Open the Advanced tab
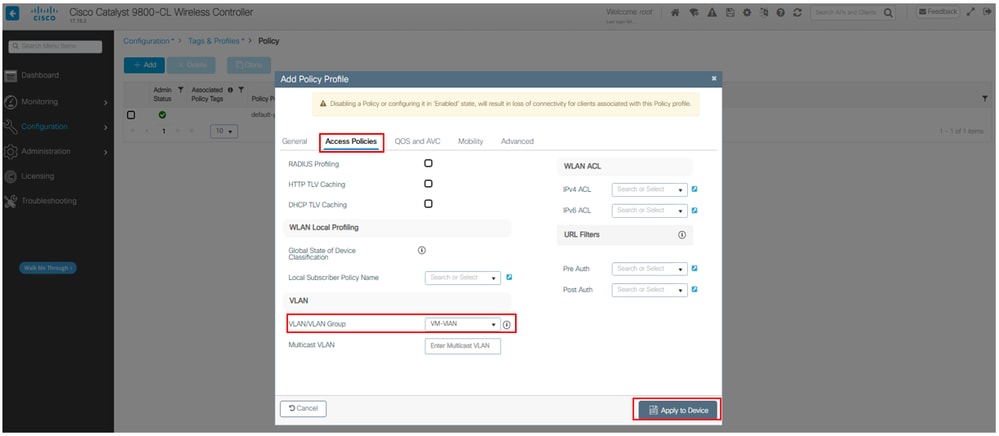Viewport: 999px width, 436px height. coord(517,142)
